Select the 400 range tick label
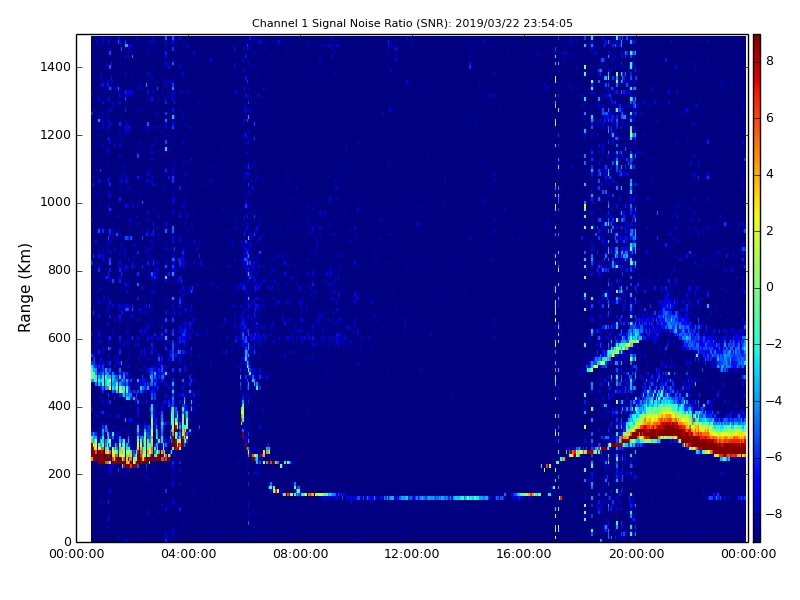Viewport: 800px width, 600px height. (59, 407)
